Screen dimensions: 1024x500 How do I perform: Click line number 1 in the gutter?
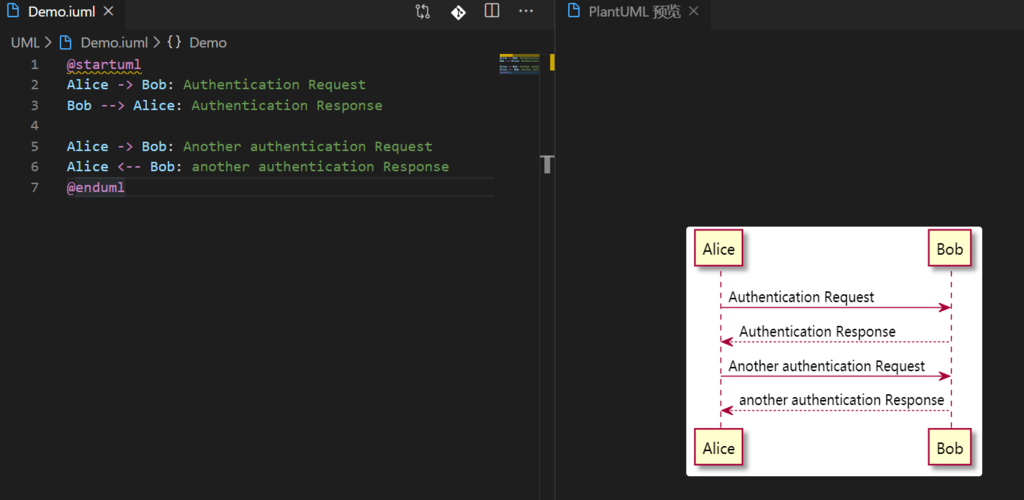pyautogui.click(x=34, y=65)
